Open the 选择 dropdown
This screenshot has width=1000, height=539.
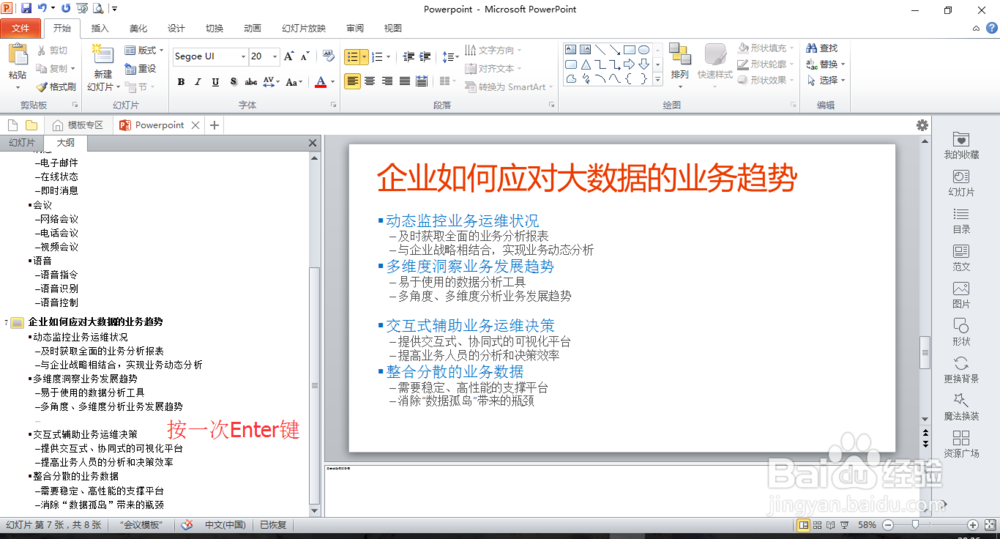click(x=825, y=80)
